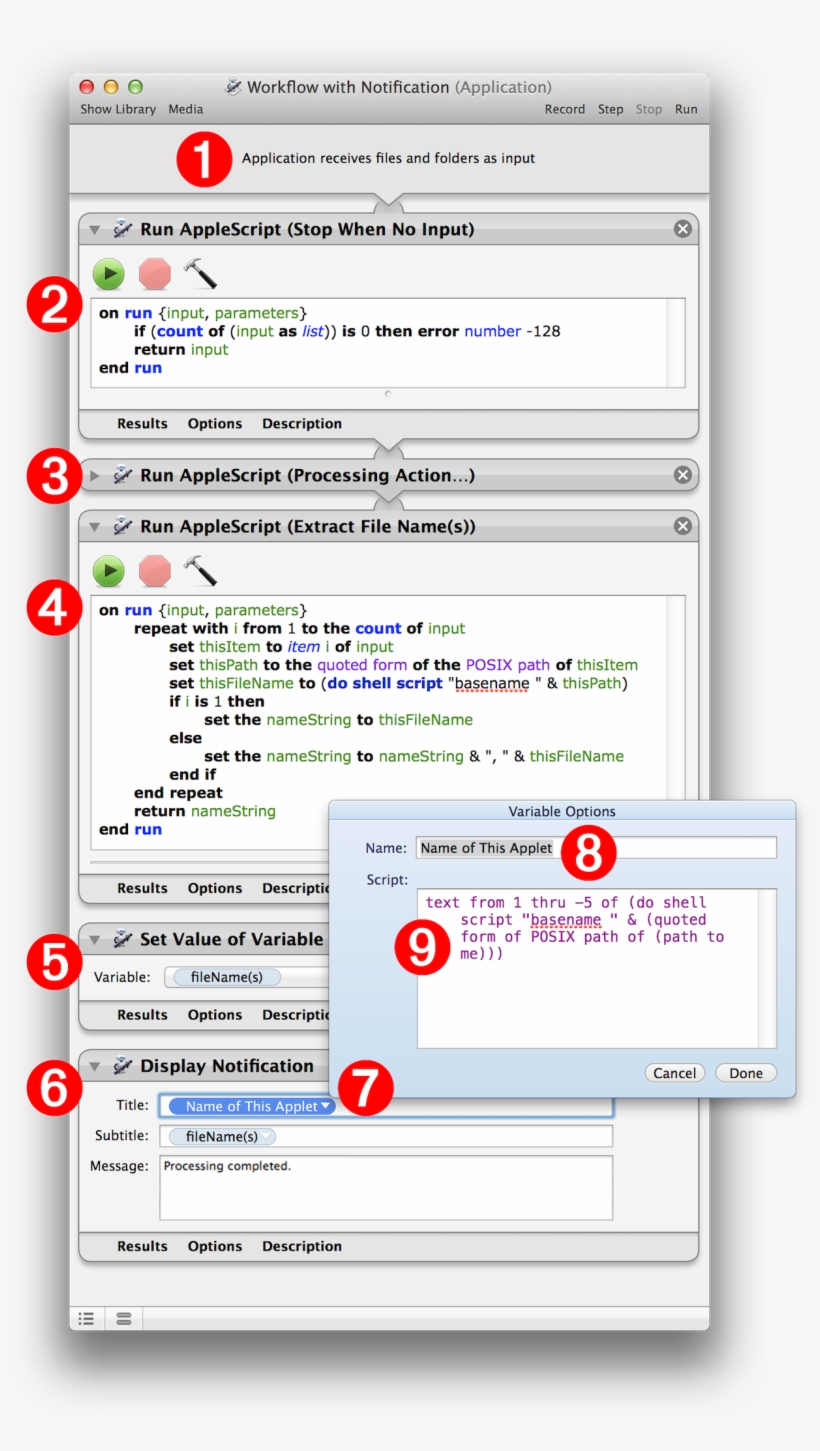Open the fileName(s) variable popup in Set Value
The height and width of the screenshot is (1451, 820).
[226, 977]
